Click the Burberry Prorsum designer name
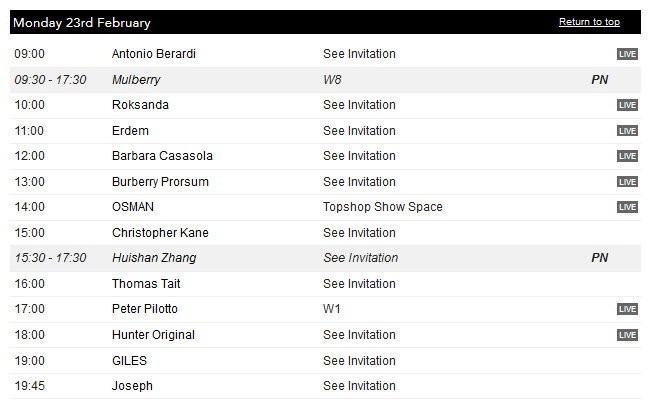The width and height of the screenshot is (658, 420). coord(160,182)
